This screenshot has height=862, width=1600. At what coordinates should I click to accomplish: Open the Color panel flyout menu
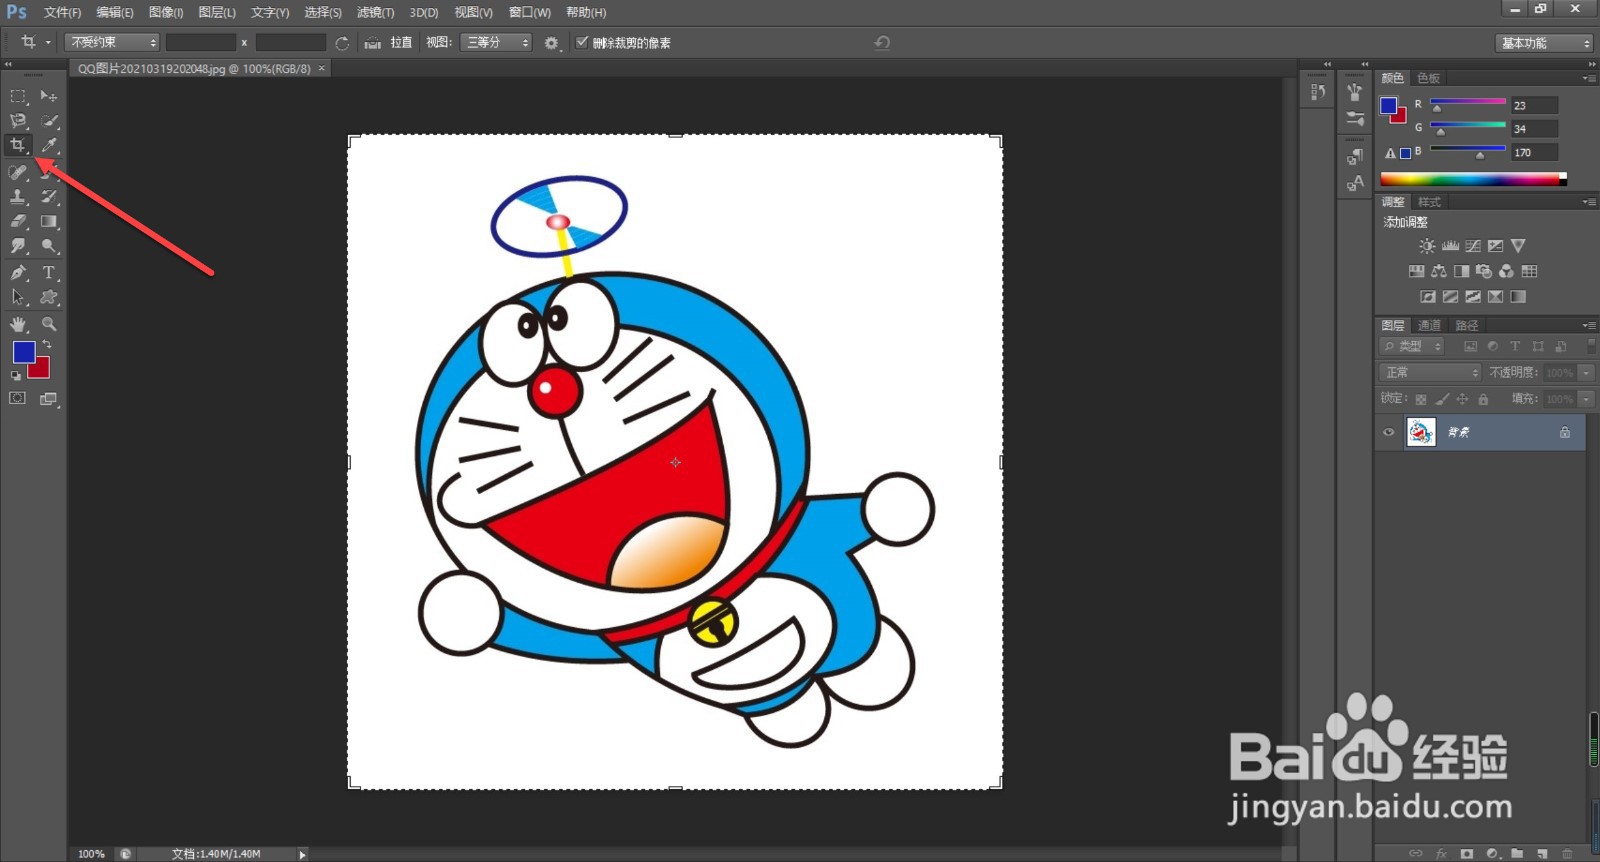(x=1589, y=78)
